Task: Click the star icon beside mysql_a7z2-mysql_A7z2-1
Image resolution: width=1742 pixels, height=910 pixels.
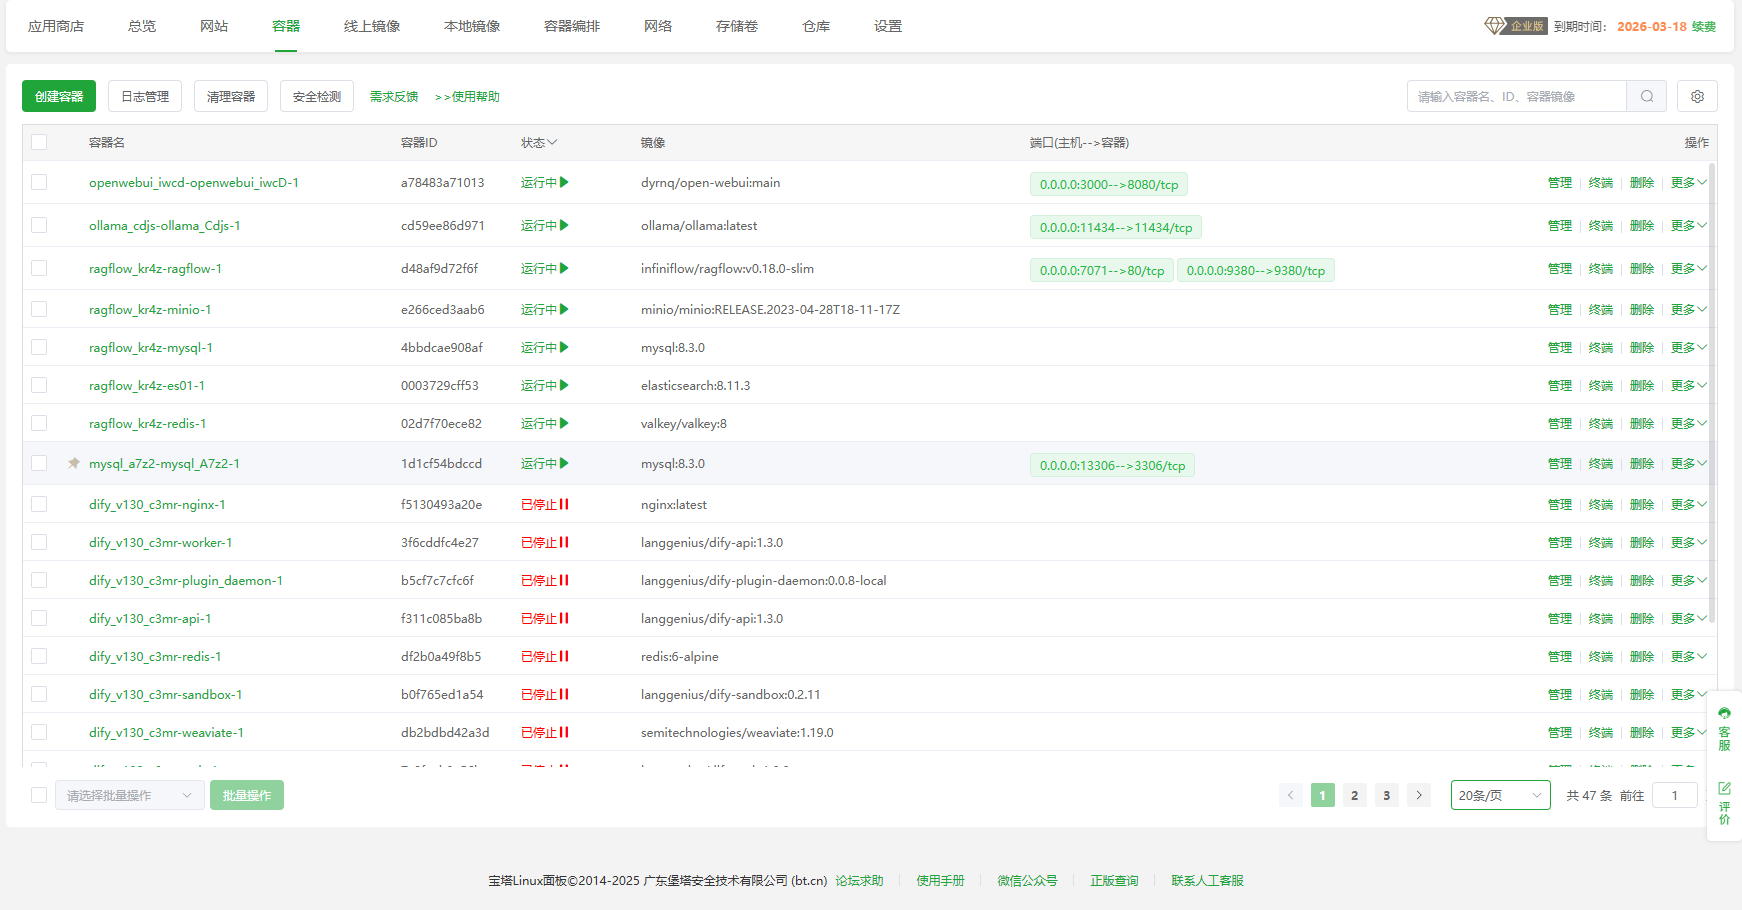Action: 74,464
